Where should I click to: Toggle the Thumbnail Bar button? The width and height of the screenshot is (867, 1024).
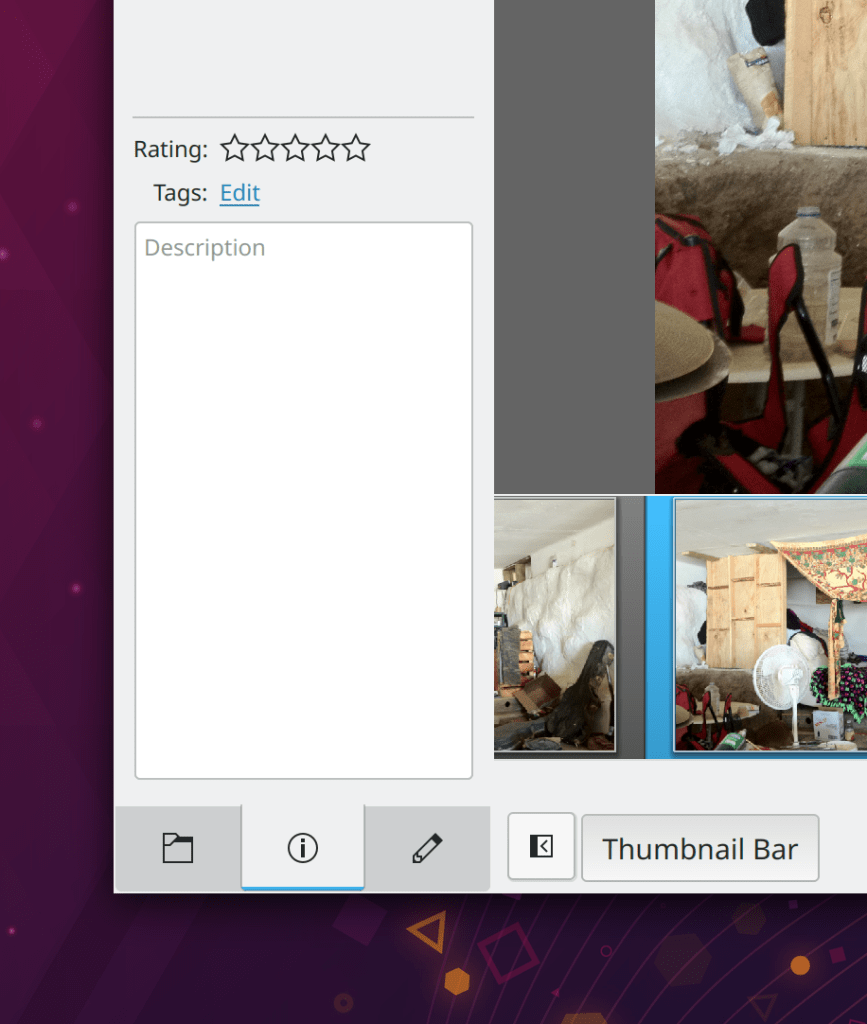tap(700, 849)
